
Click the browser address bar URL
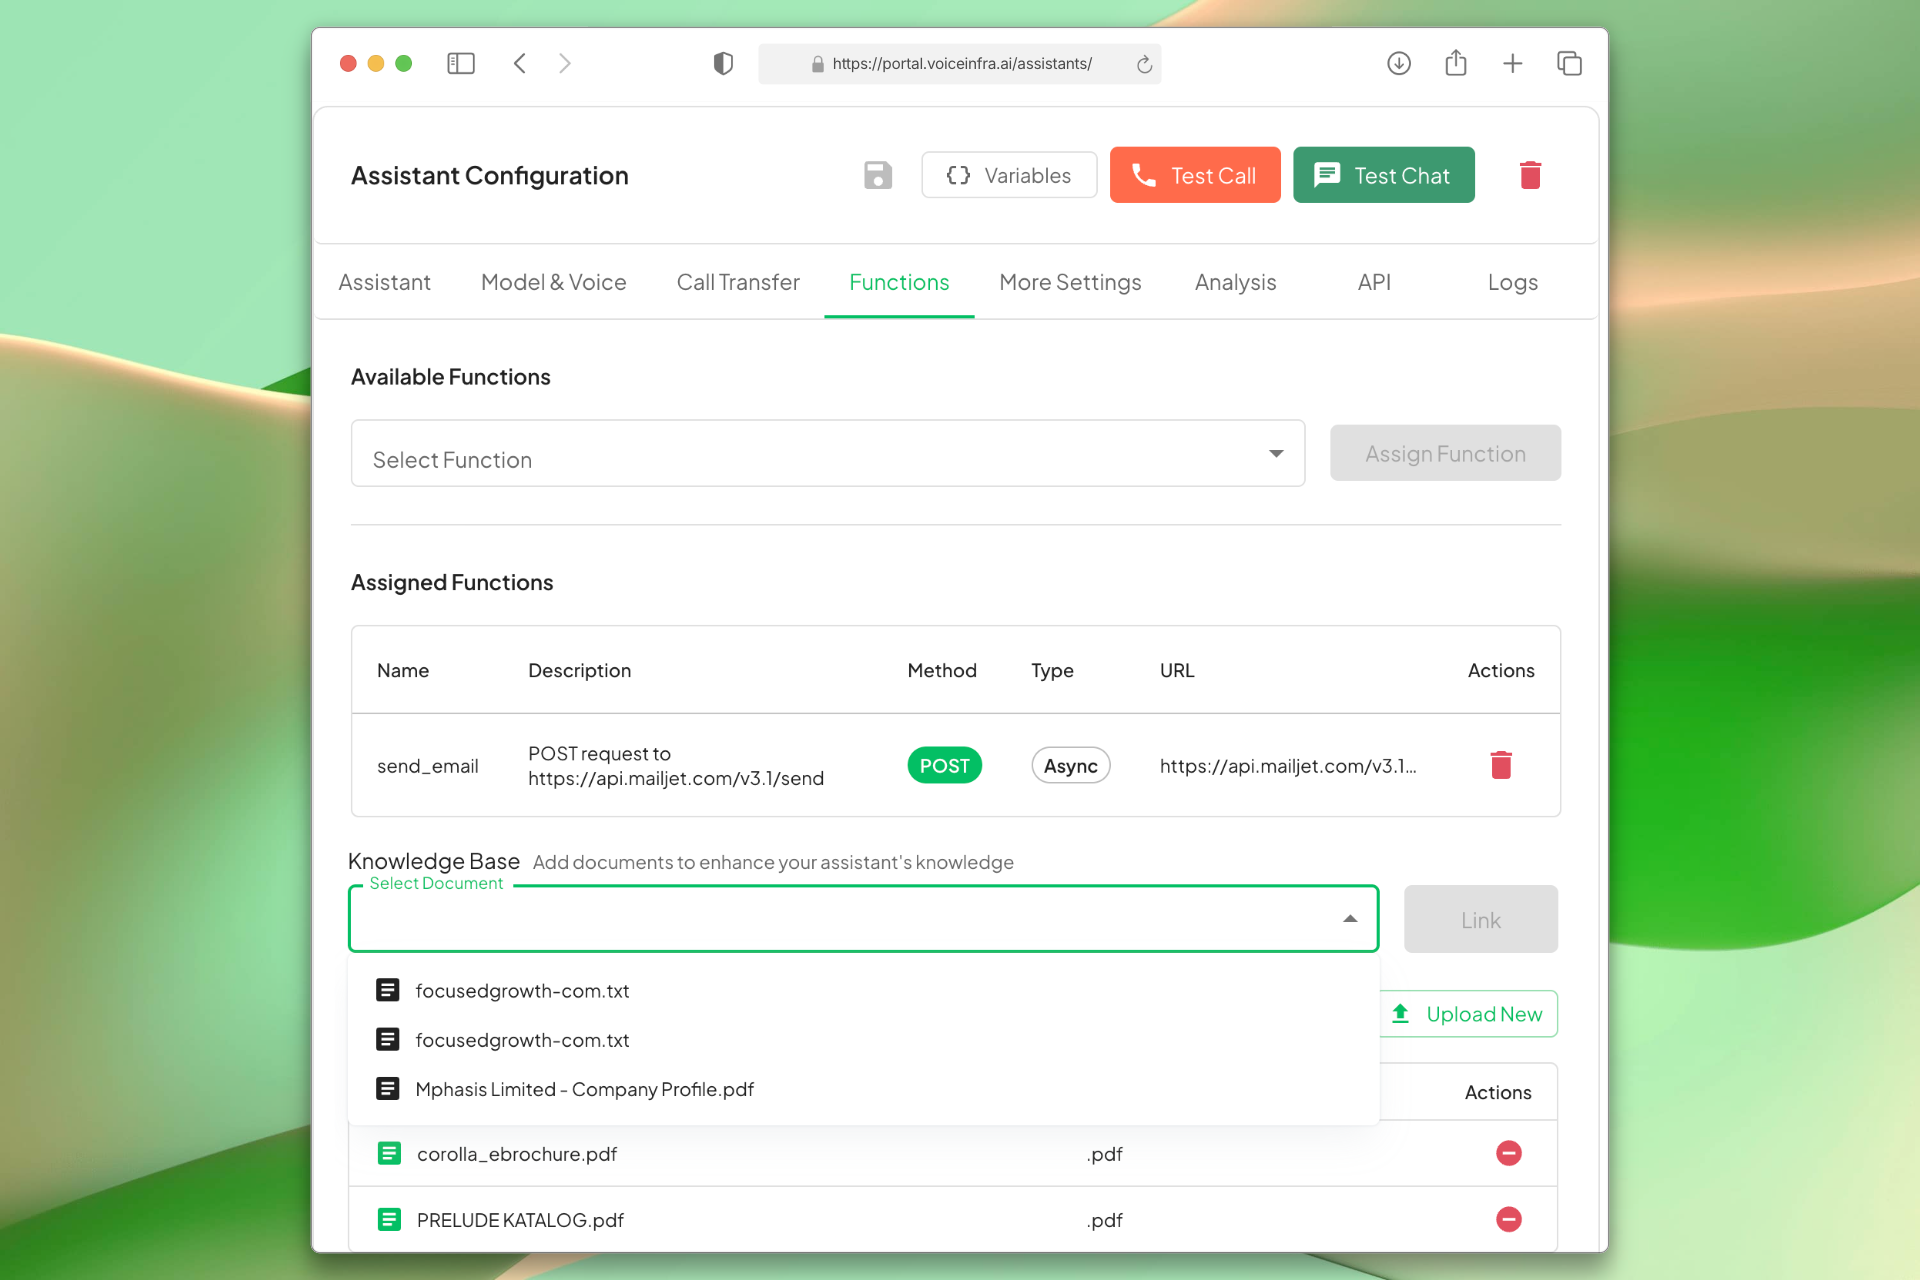tap(961, 64)
